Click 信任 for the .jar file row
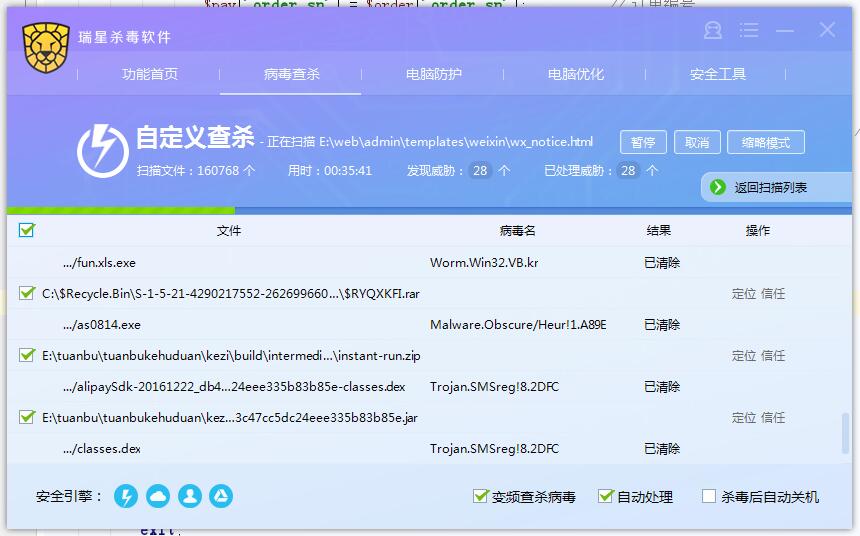Screen dimensions: 860x536 tap(773, 418)
